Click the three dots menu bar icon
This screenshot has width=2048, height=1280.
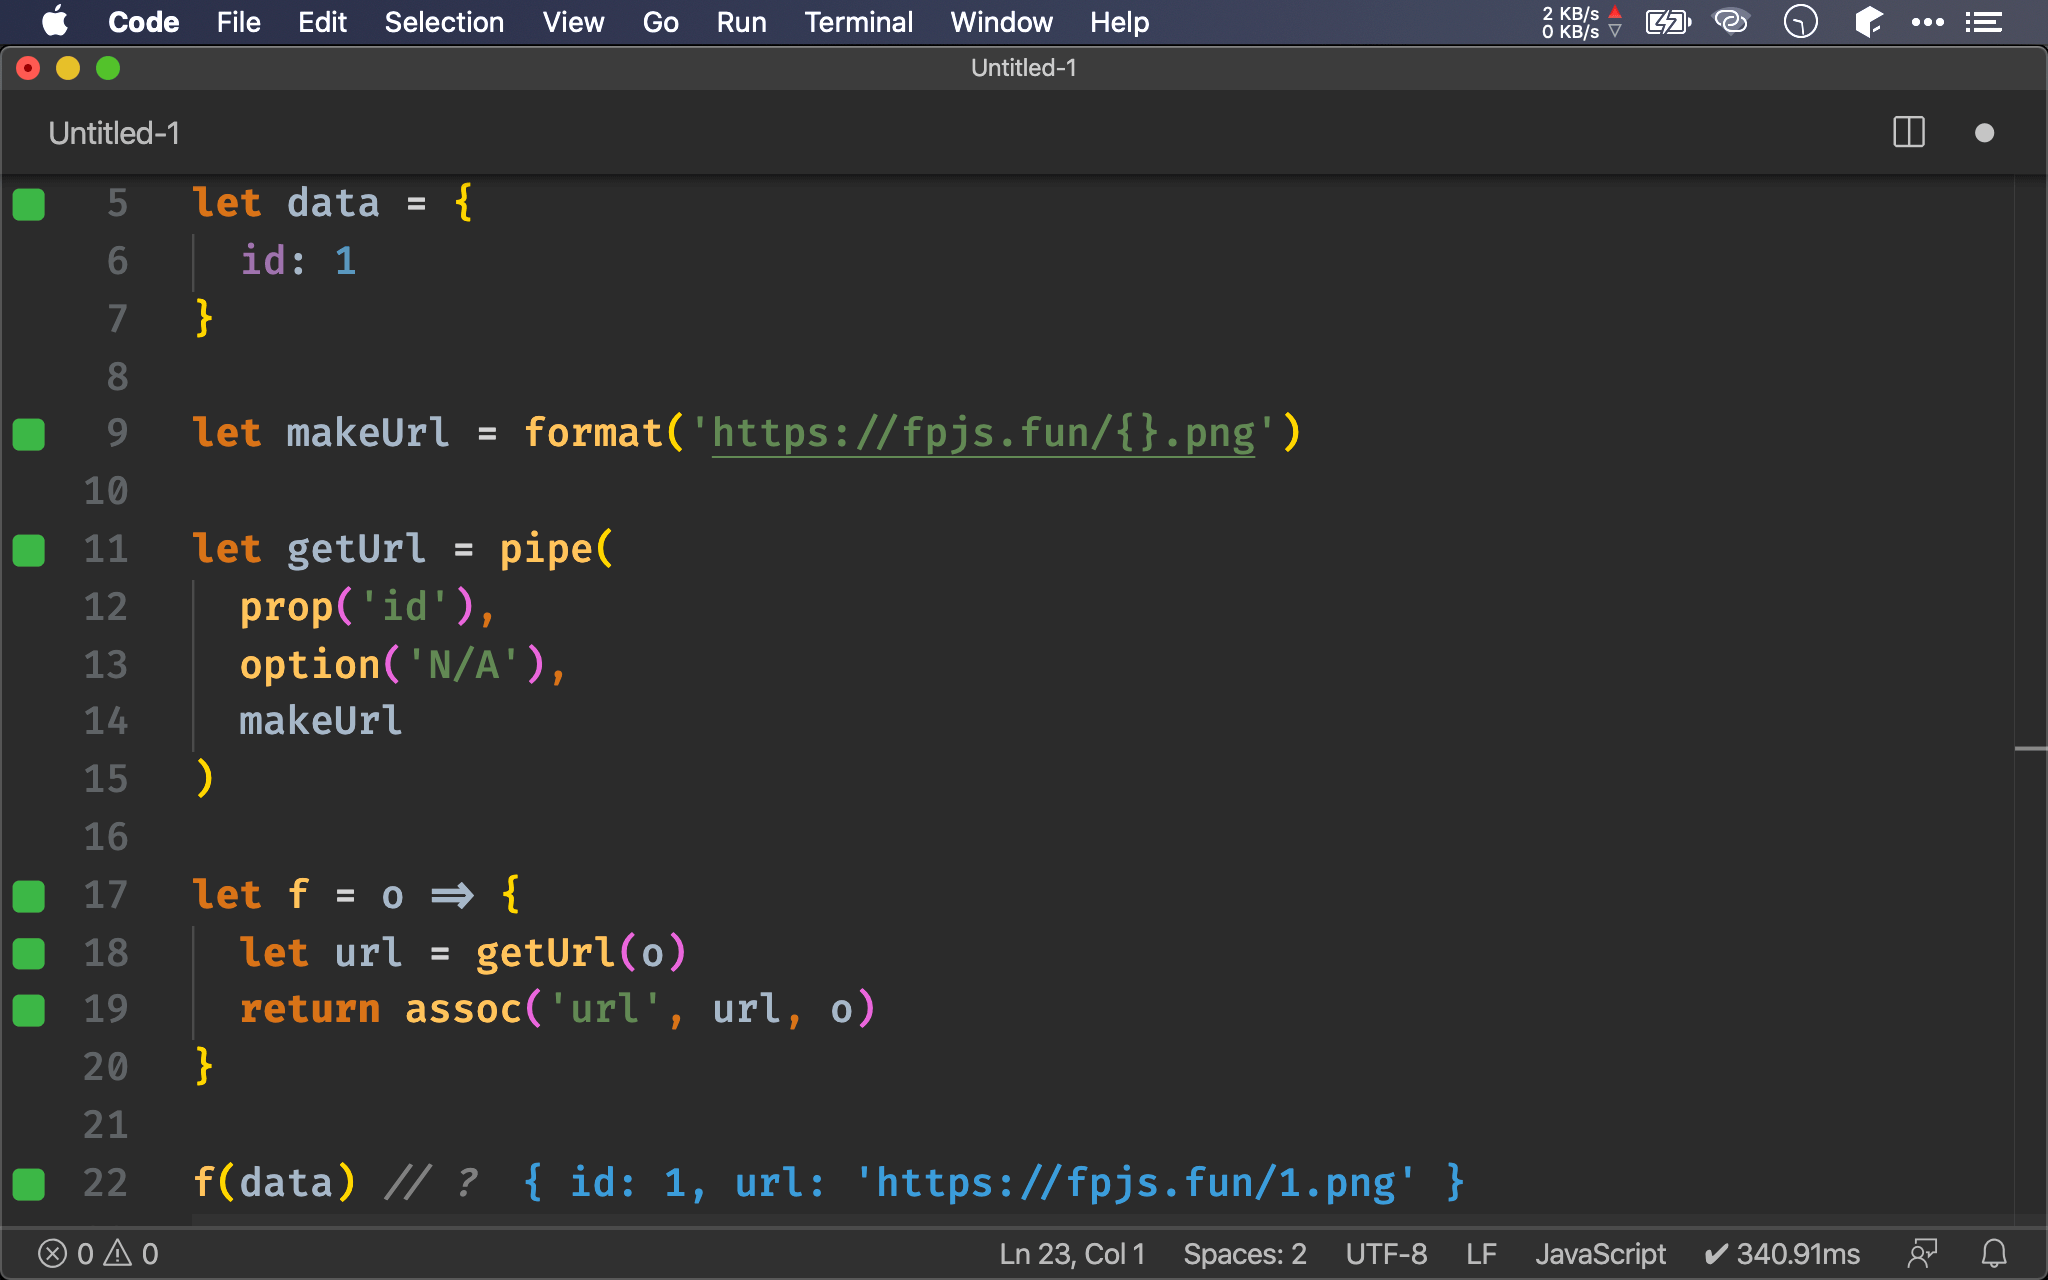(x=1927, y=22)
